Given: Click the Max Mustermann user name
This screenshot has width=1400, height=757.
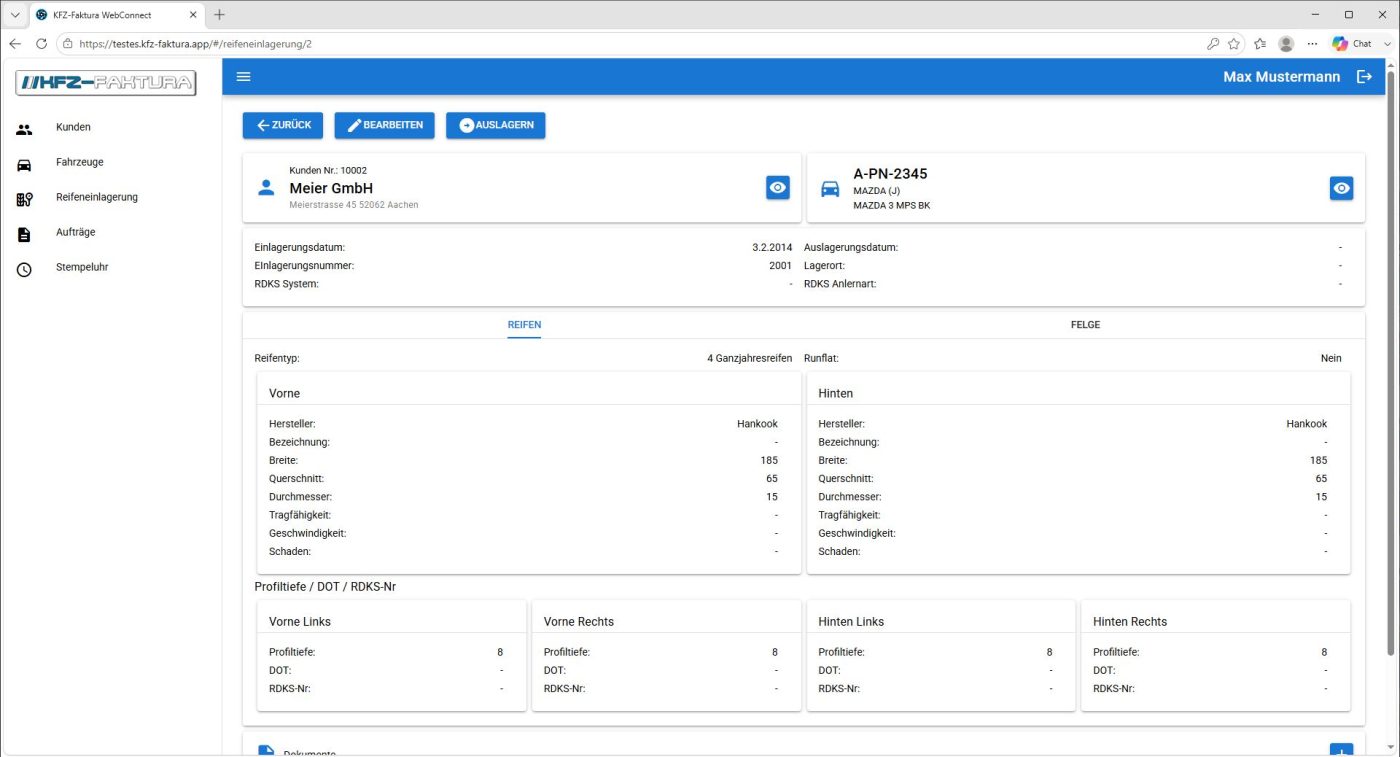Looking at the screenshot, I should tap(1282, 77).
